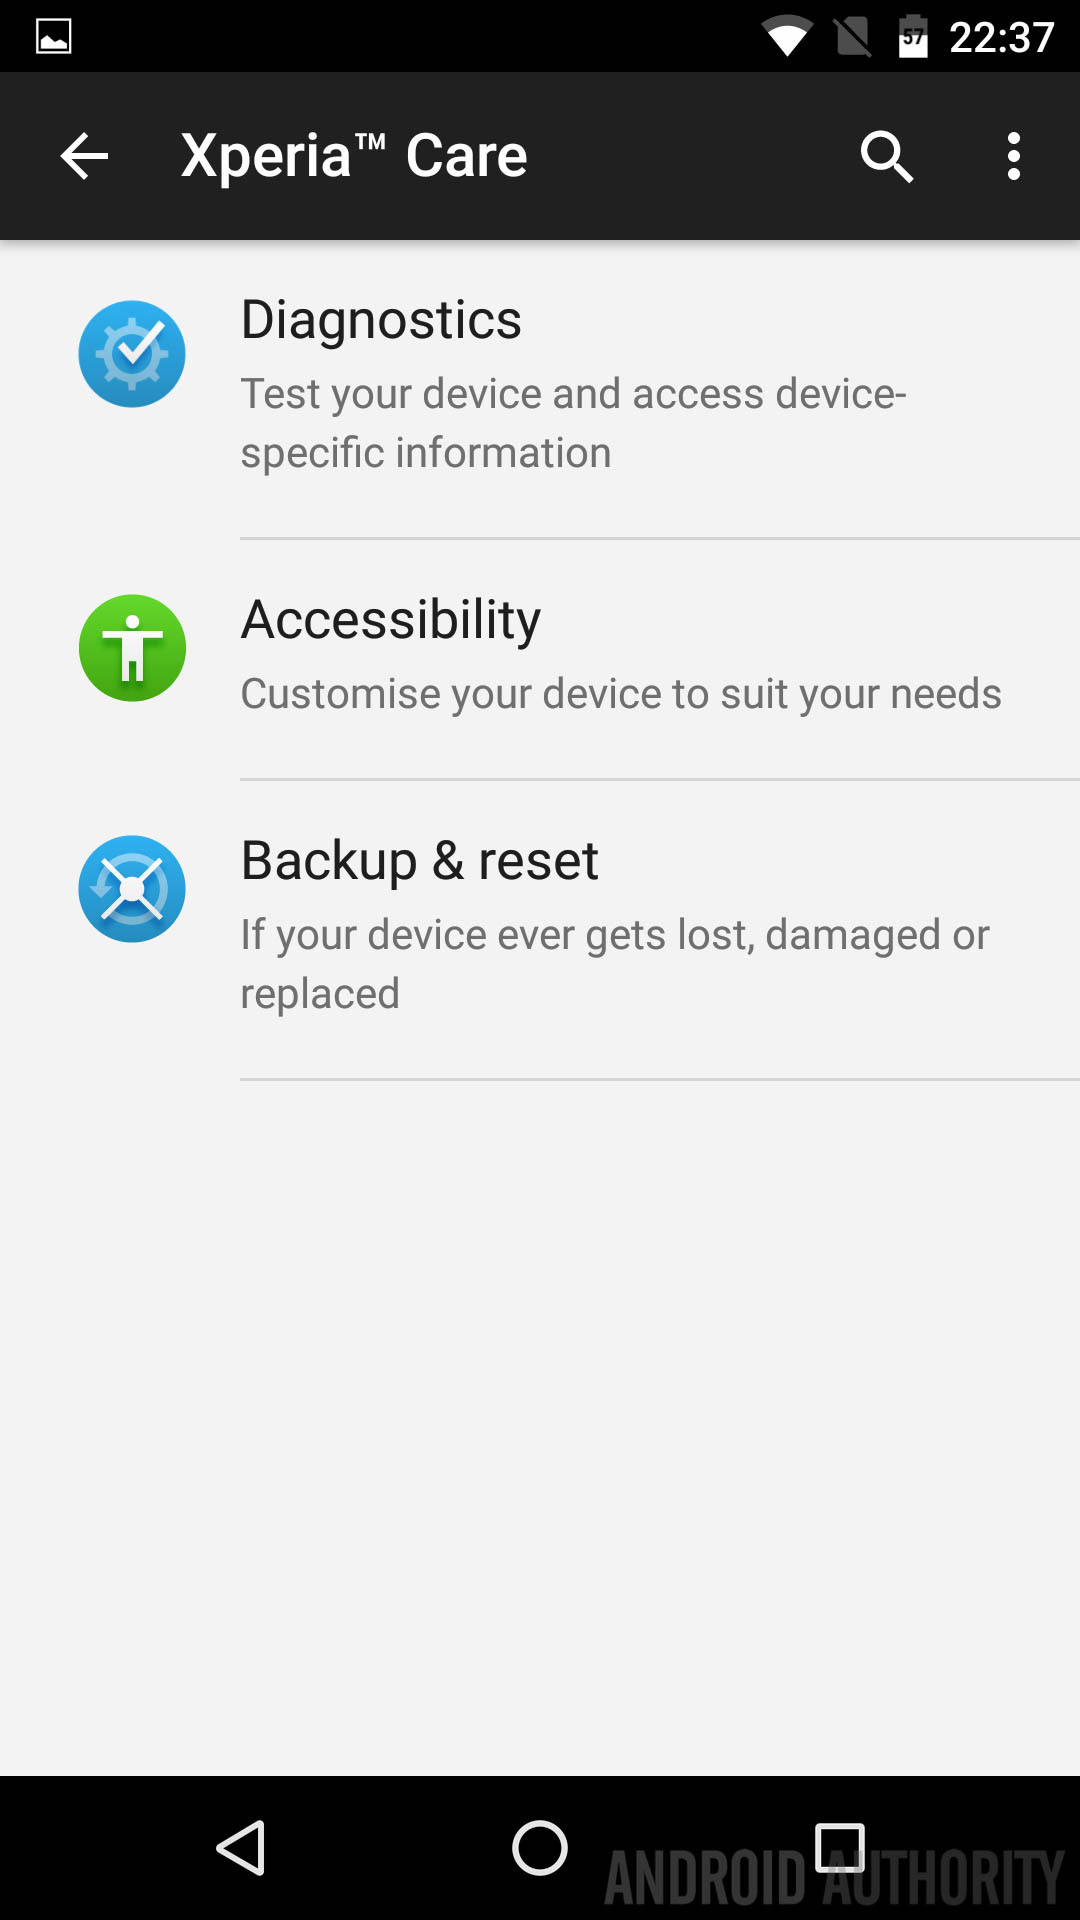Open the three-dot overflow menu
The image size is (1080, 1920).
coord(1014,156)
